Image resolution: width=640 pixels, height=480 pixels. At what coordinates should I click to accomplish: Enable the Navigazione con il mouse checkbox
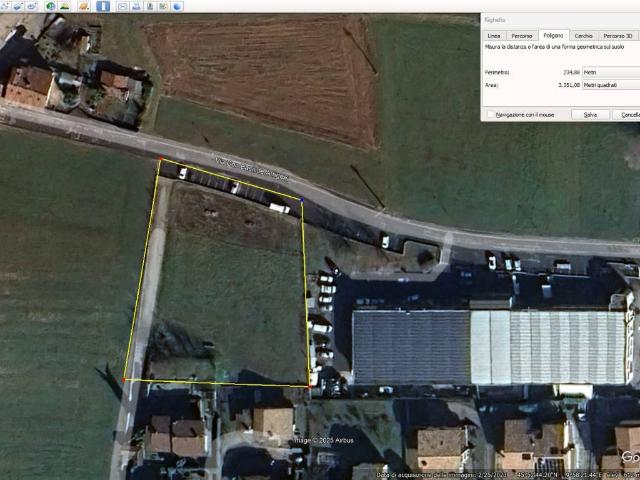[490, 114]
